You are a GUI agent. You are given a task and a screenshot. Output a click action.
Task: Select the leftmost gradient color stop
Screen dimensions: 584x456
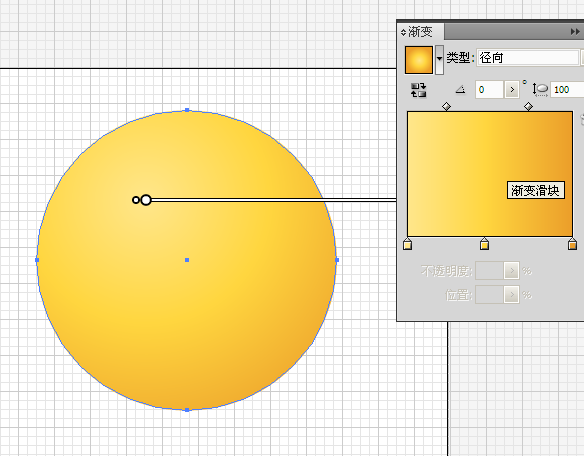click(407, 244)
